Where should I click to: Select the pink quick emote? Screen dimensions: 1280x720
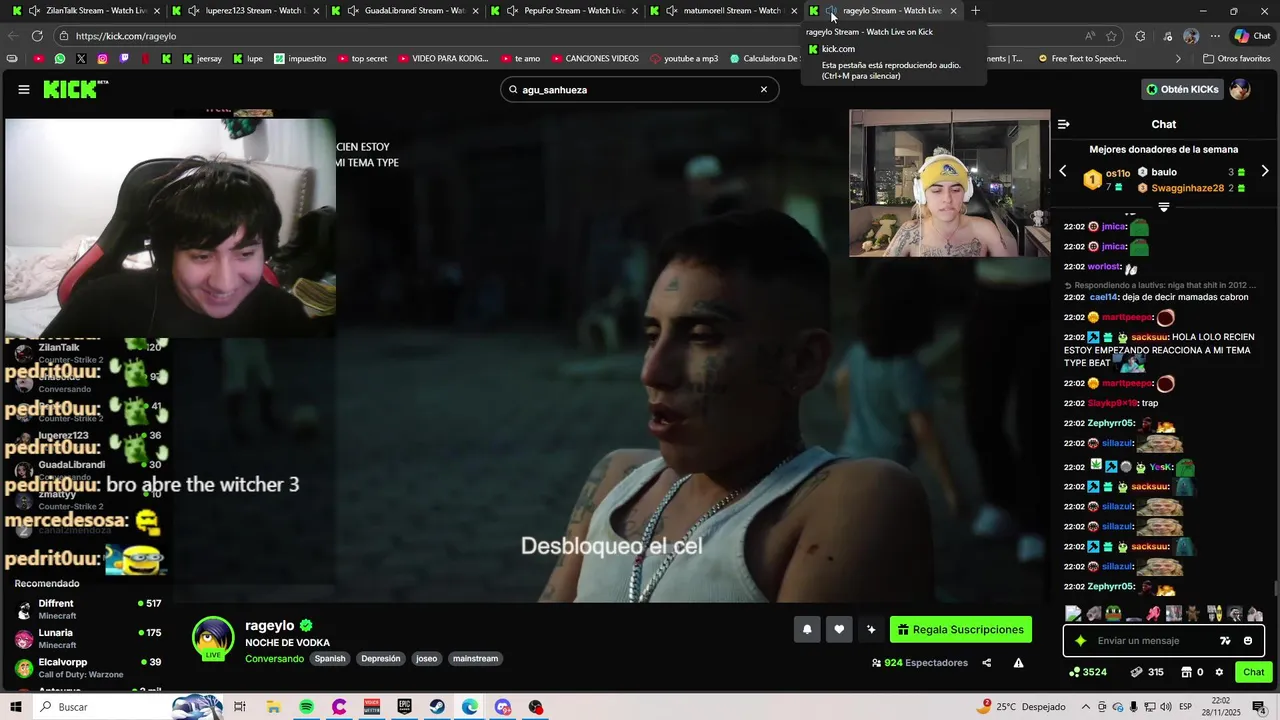[x=1153, y=614]
